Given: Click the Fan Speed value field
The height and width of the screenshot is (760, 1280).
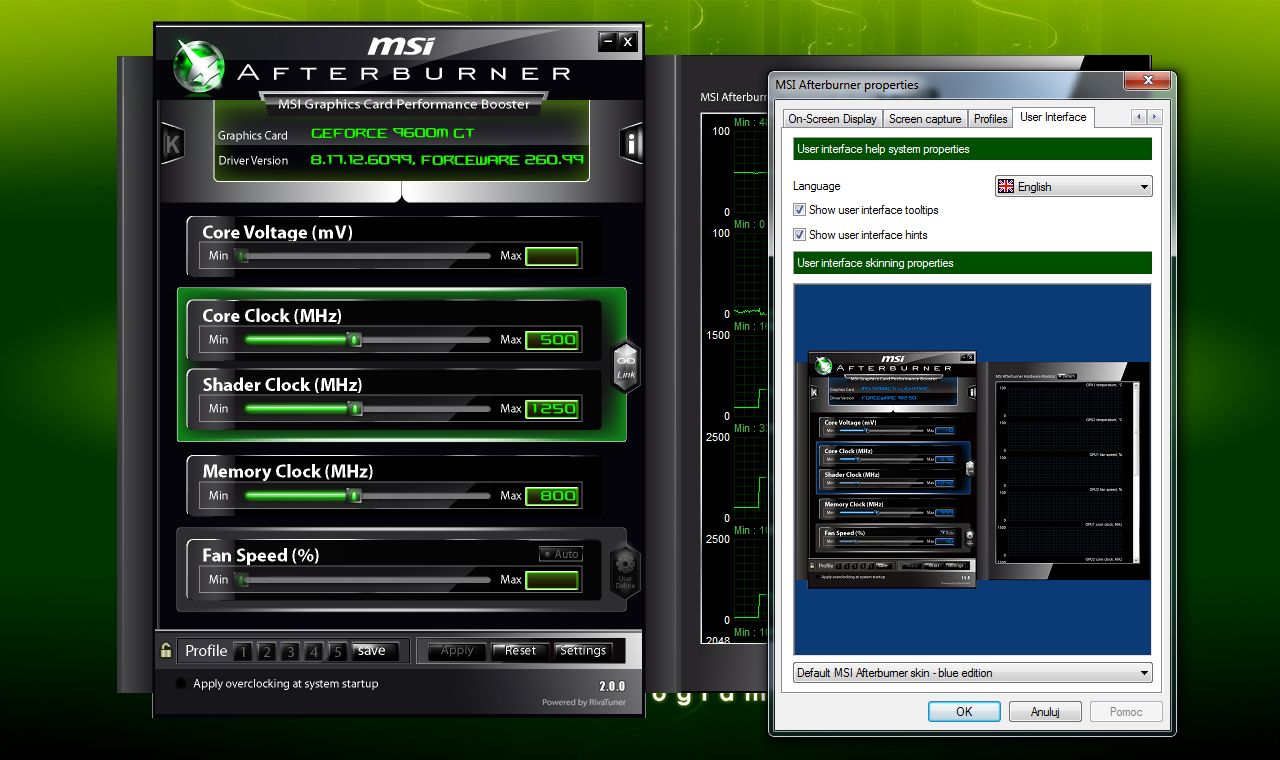Looking at the screenshot, I should tap(552, 580).
